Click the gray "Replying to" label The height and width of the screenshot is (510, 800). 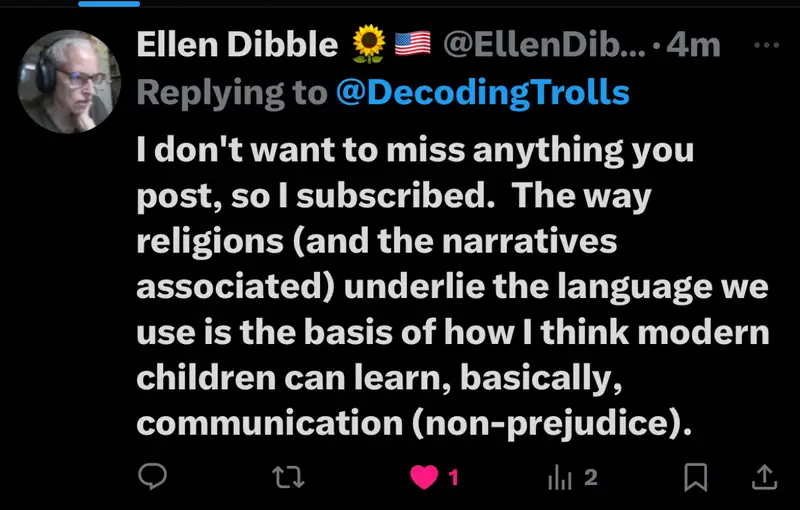(232, 93)
